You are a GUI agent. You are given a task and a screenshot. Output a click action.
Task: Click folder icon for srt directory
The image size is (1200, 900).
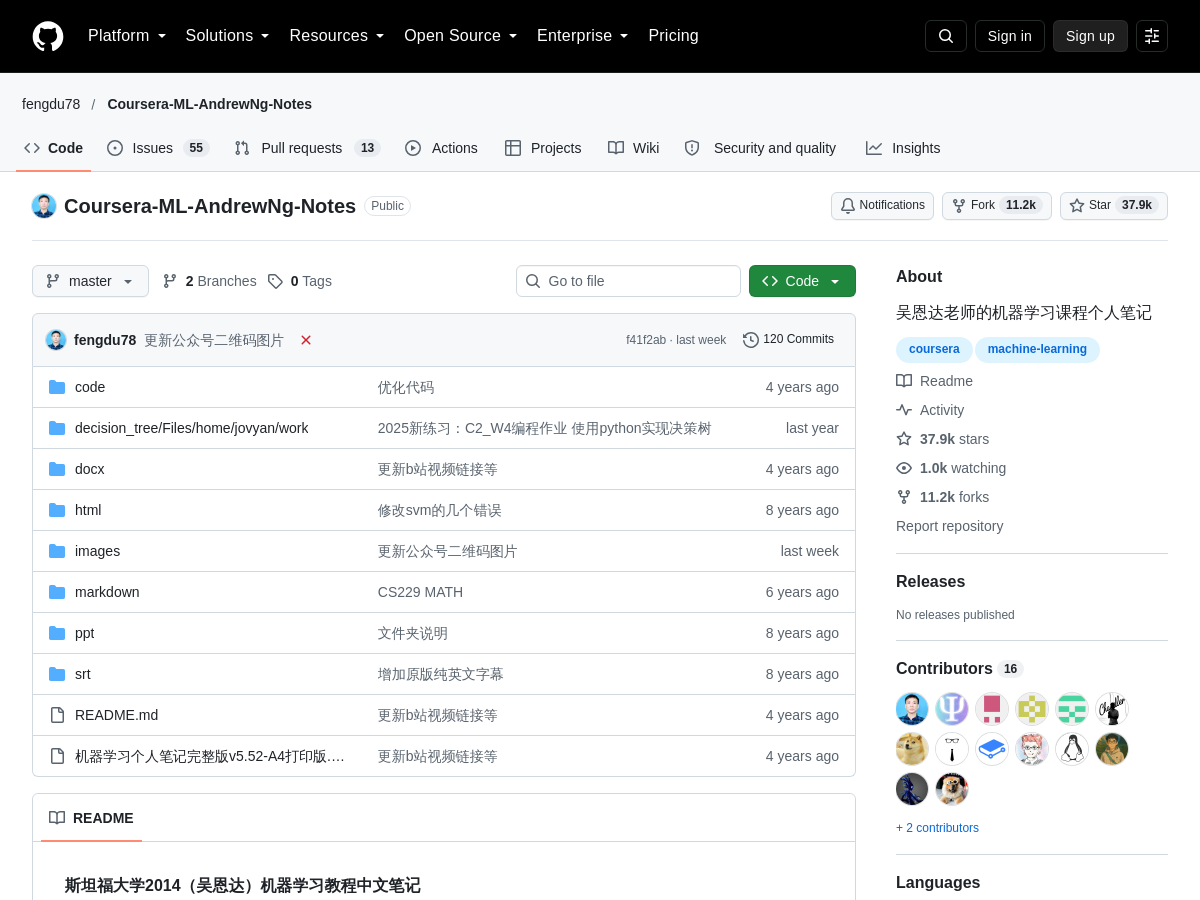point(57,674)
